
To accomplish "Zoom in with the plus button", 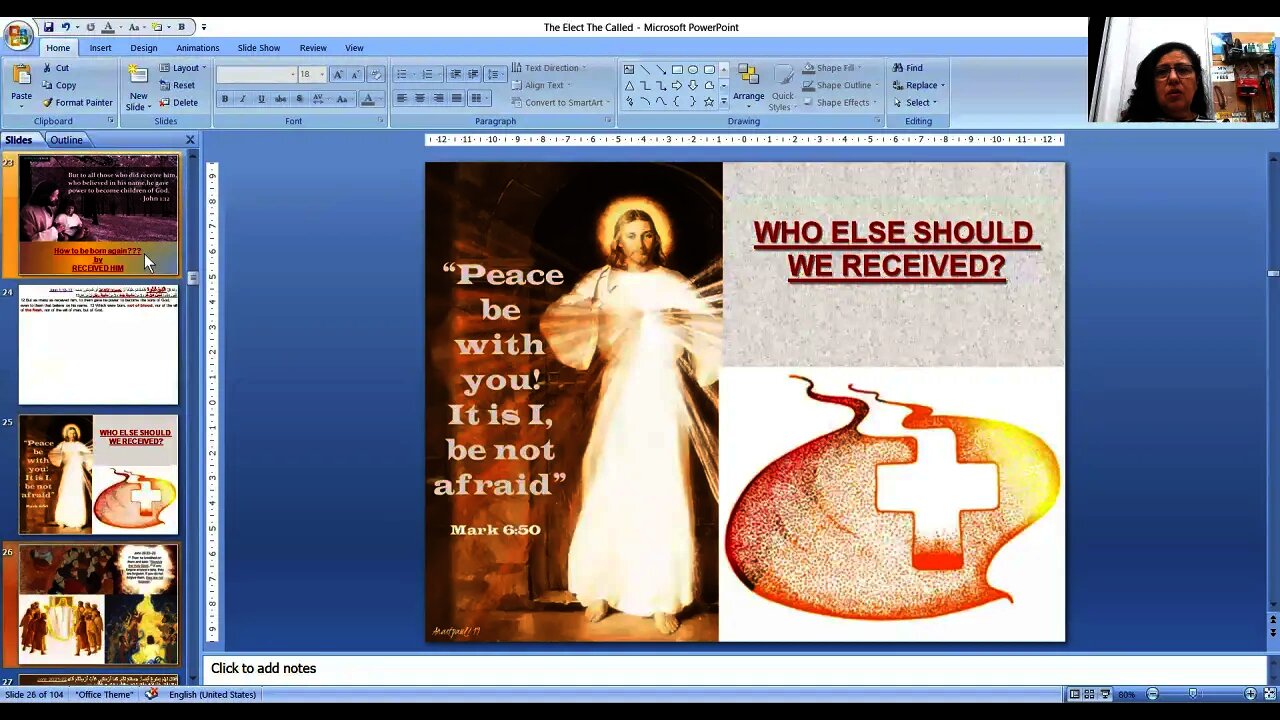I will 1250,694.
